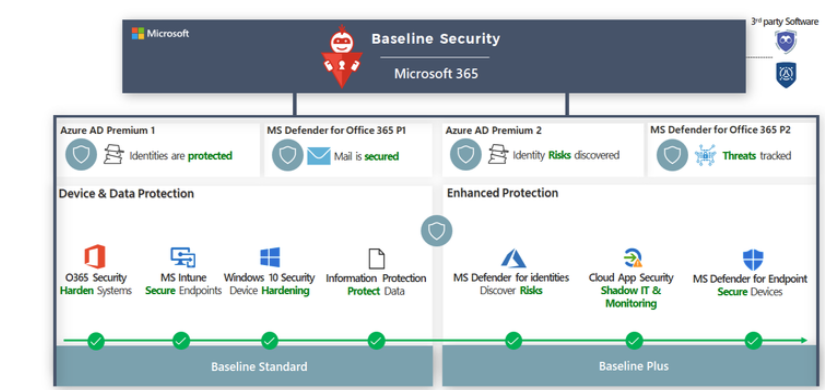This screenshot has width=834, height=390.
Task: Click the shield icon under Azure AD Premium 1
Action: pyautogui.click(x=81, y=155)
